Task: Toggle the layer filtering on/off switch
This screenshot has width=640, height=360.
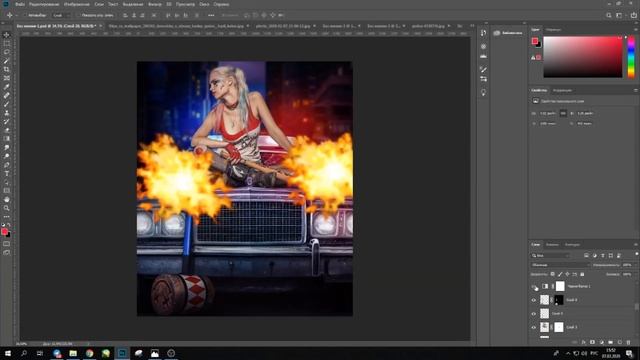Action: 636,254
